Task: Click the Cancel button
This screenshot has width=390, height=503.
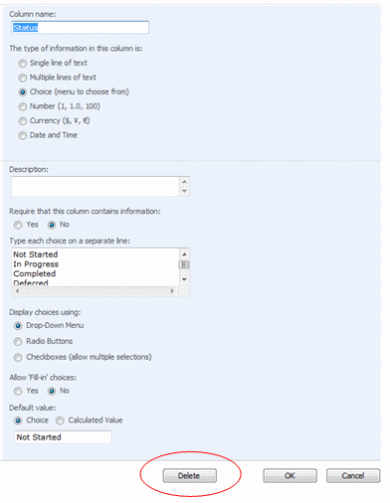Action: pyautogui.click(x=353, y=476)
